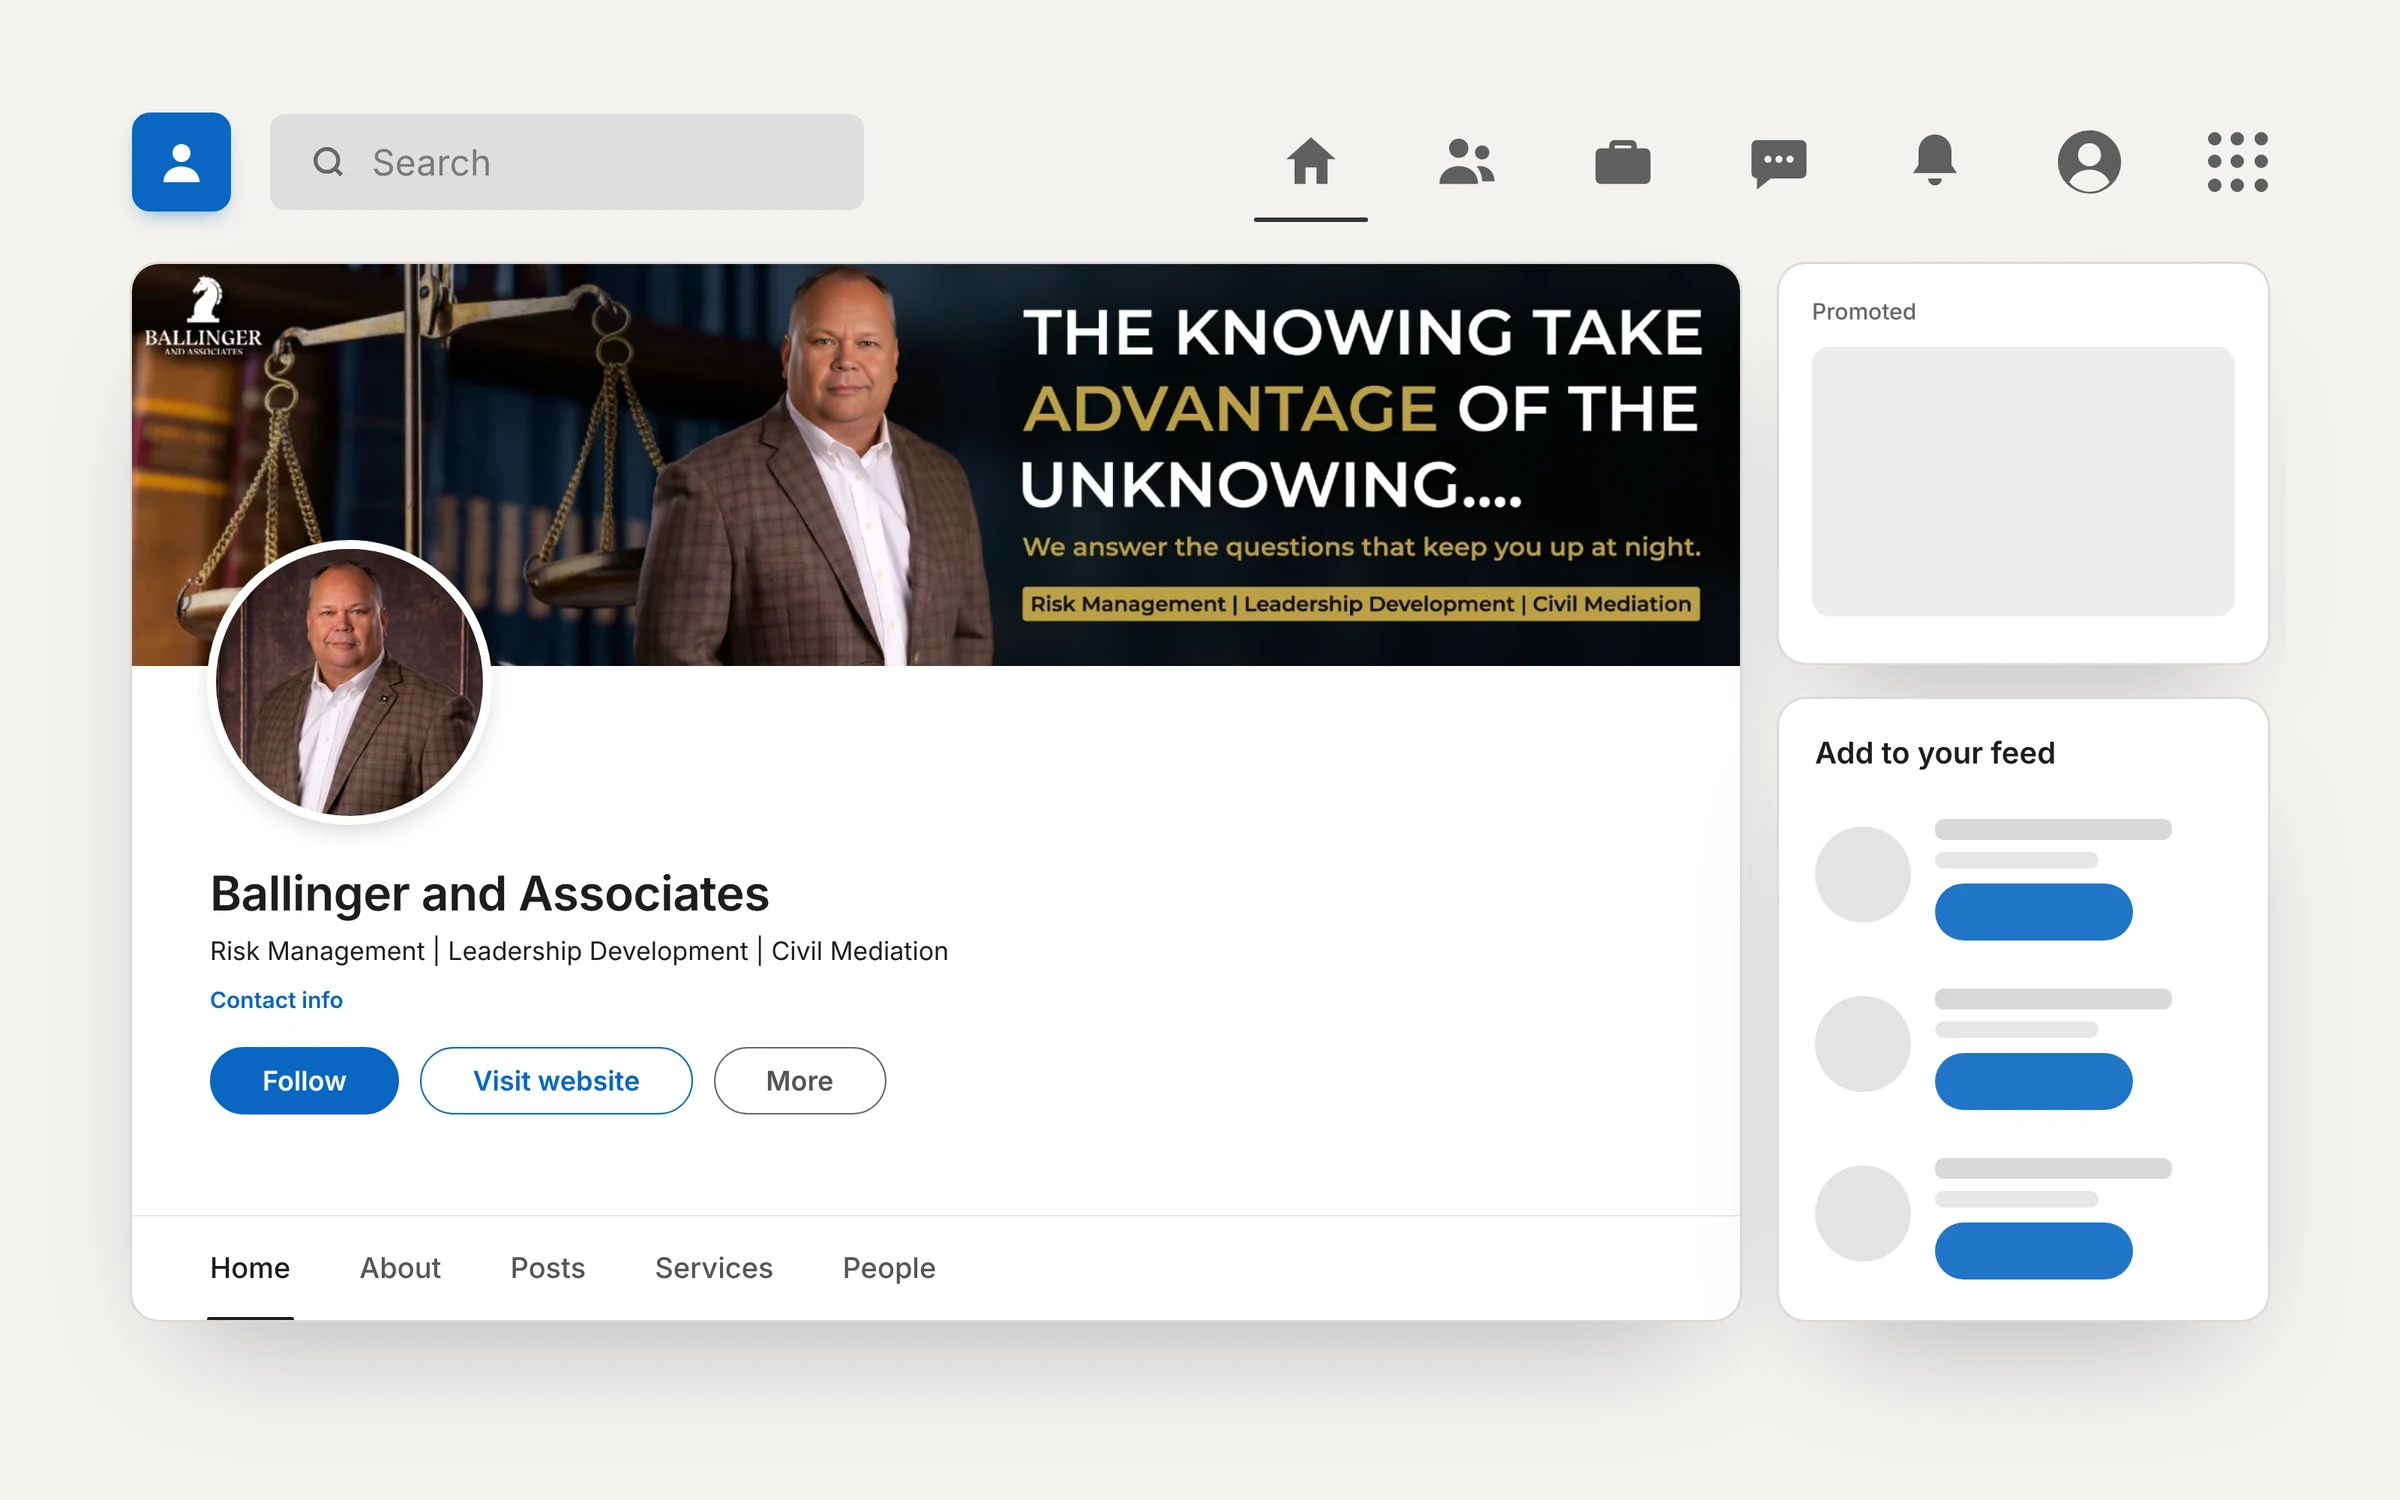Open the Contact info link

coord(276,1000)
